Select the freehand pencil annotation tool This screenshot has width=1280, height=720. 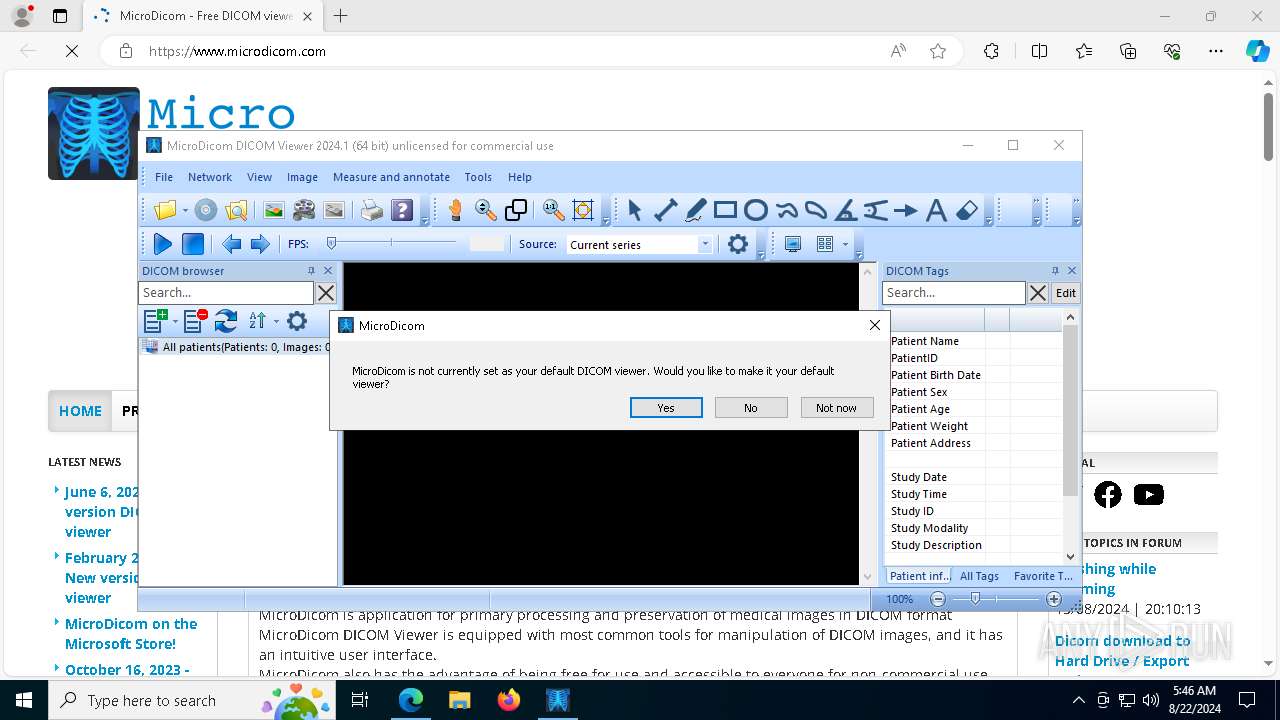point(696,210)
